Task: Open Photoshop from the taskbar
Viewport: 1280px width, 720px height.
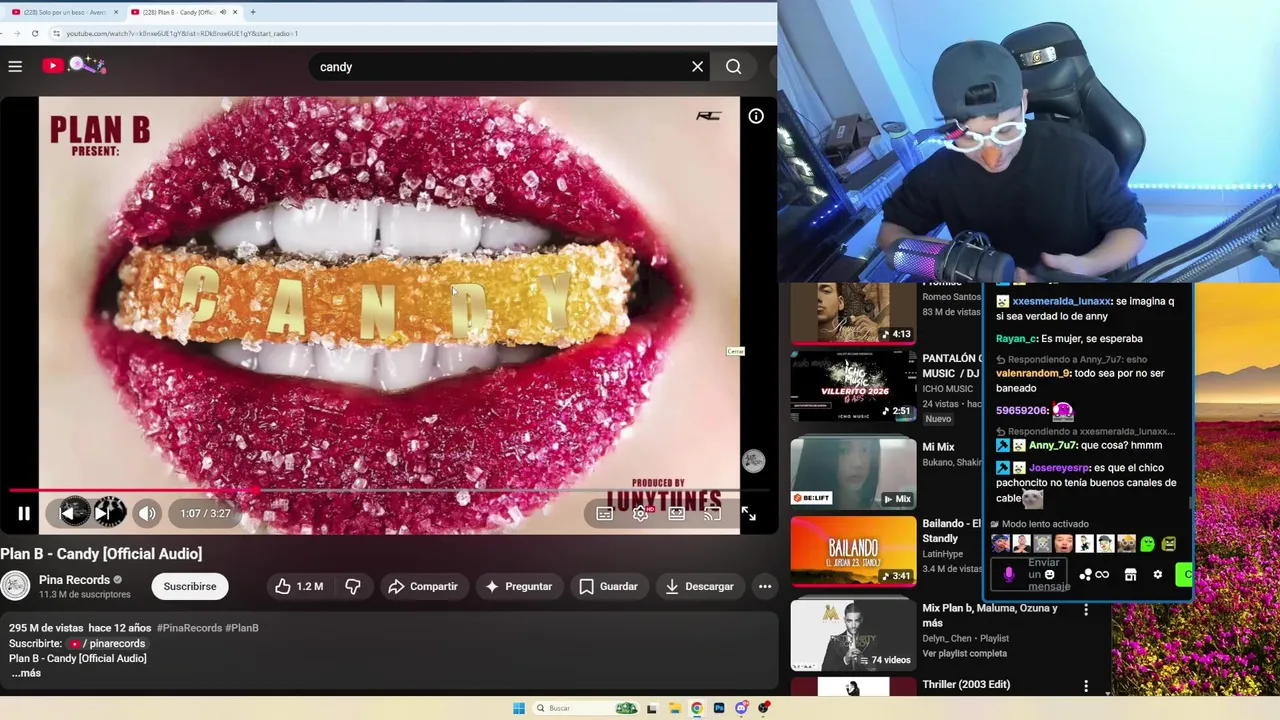Action: pyautogui.click(x=719, y=708)
